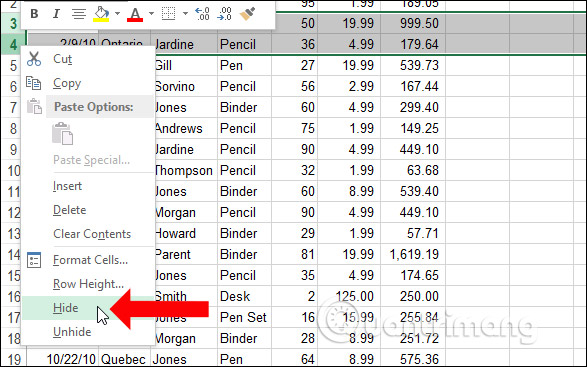Screen dimensions: 587x367
Task: Click the Howard name cell
Action: [x=184, y=234]
